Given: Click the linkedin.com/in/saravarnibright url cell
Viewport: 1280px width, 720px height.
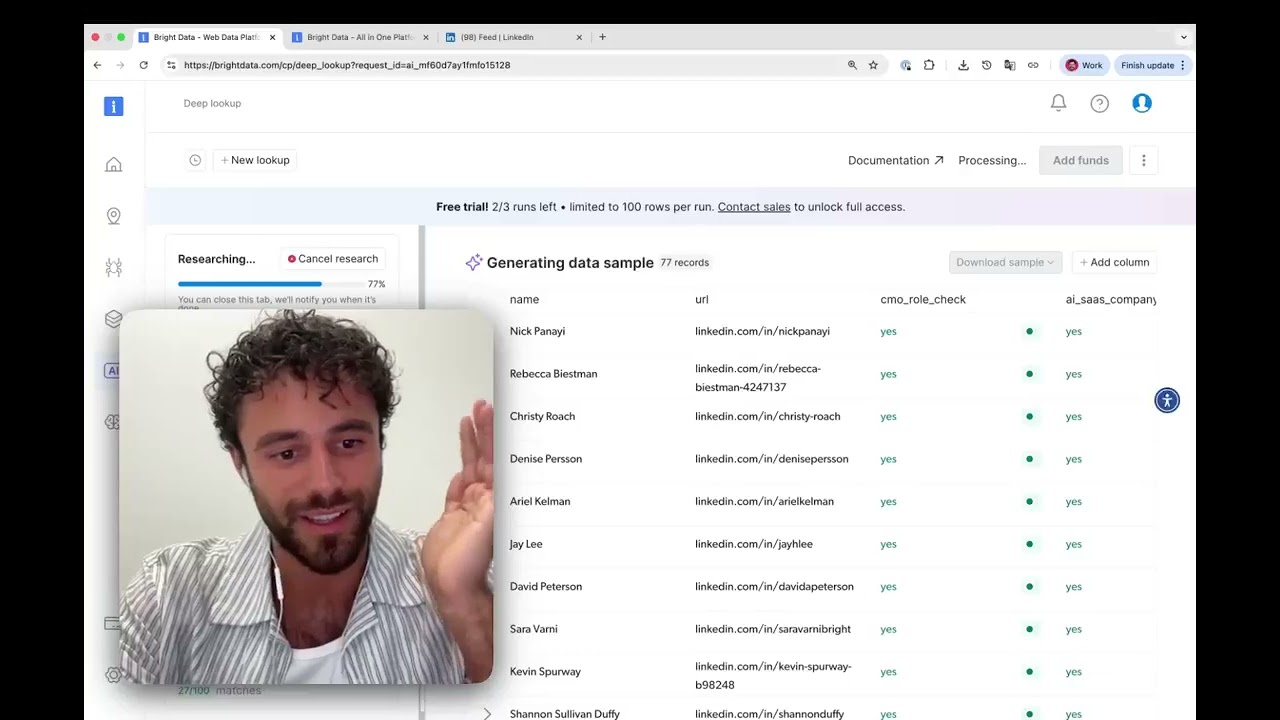Looking at the screenshot, I should (x=773, y=629).
